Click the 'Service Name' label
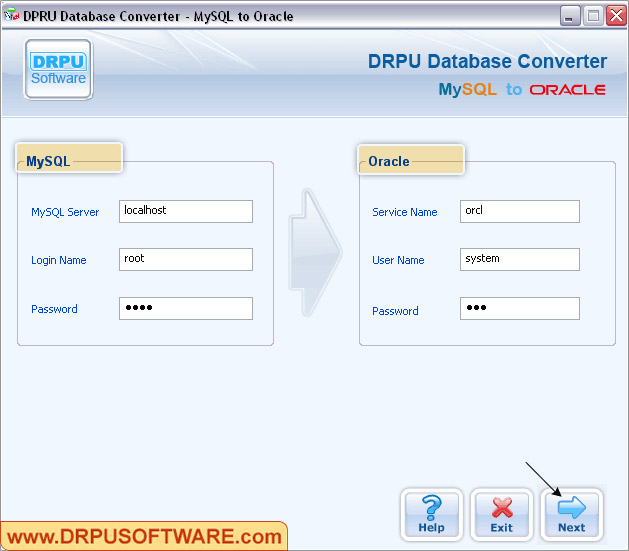 tap(404, 212)
